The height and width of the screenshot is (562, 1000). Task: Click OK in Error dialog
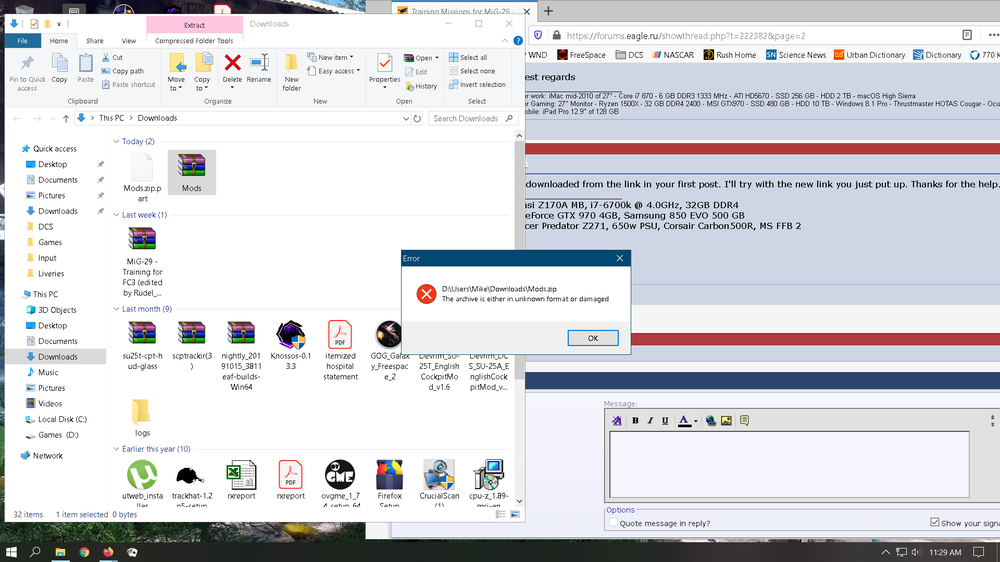pos(592,338)
